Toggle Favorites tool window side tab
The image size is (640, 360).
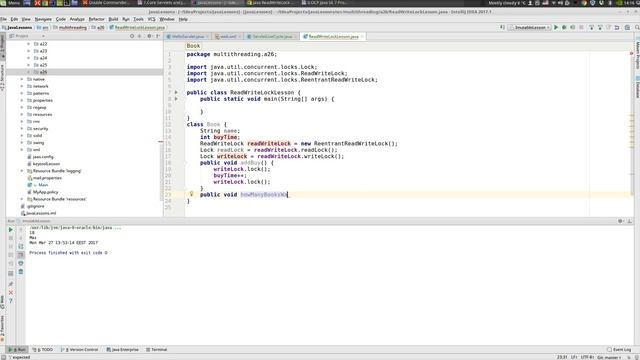tap(2, 329)
